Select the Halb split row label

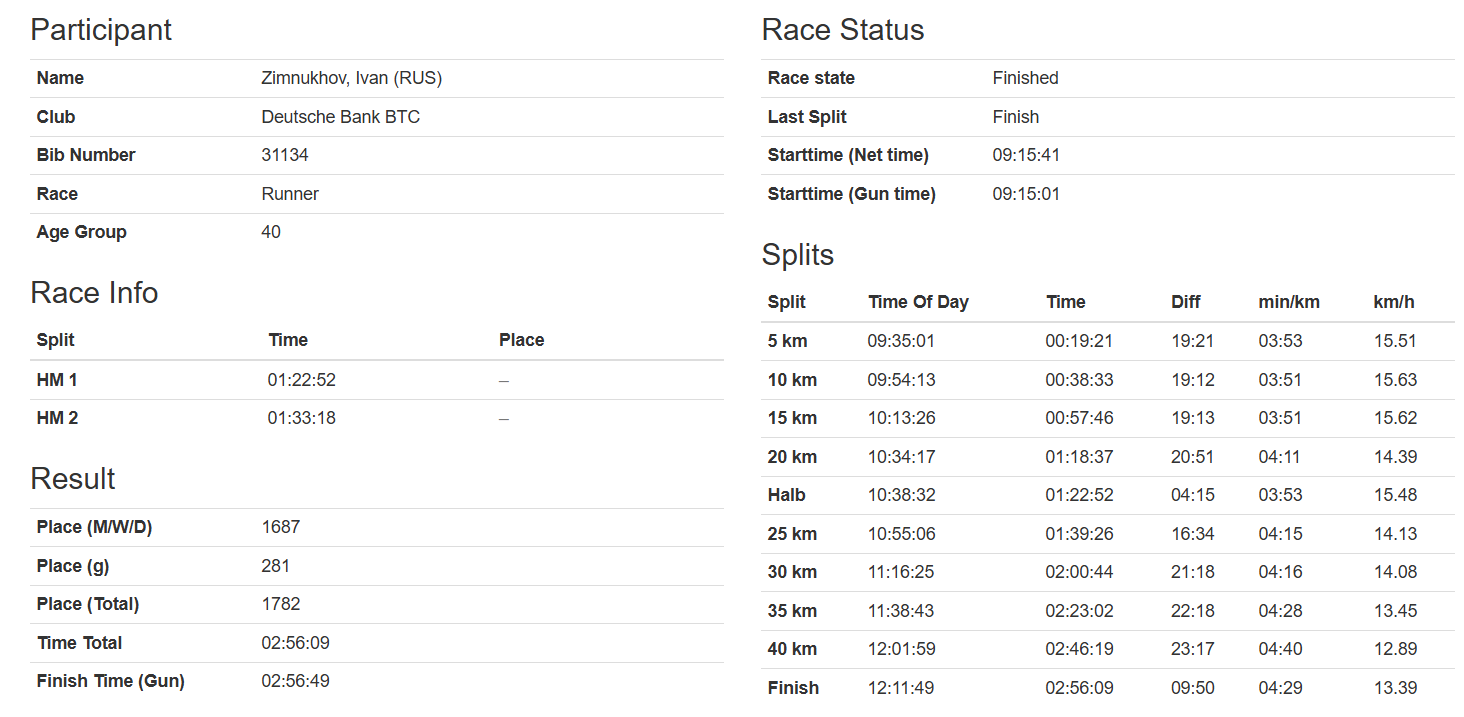tap(786, 495)
